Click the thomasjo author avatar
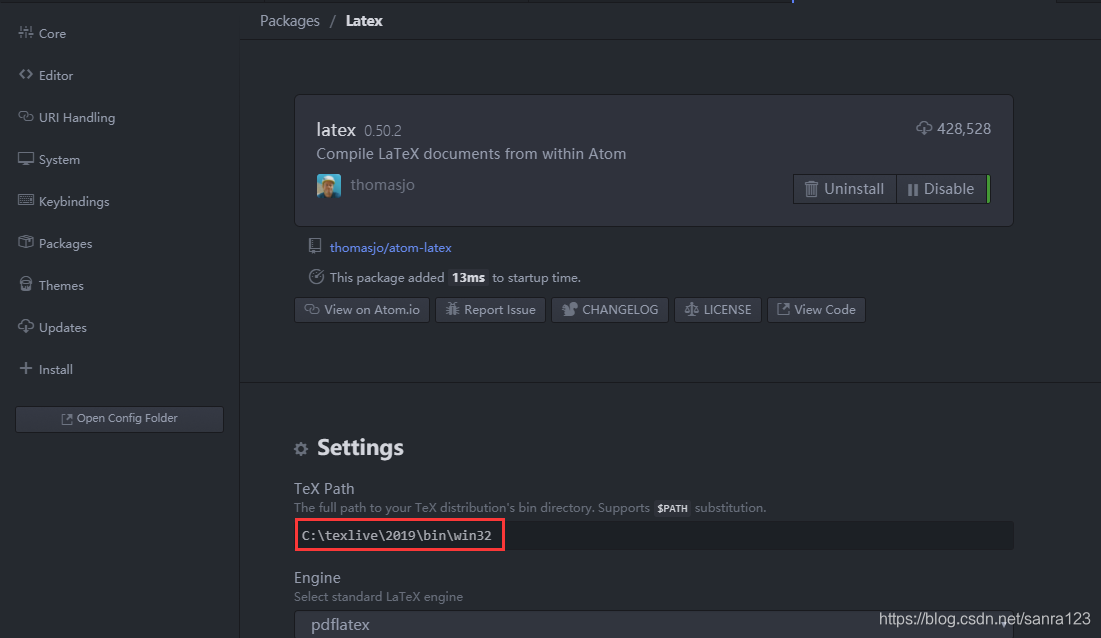 (x=329, y=185)
